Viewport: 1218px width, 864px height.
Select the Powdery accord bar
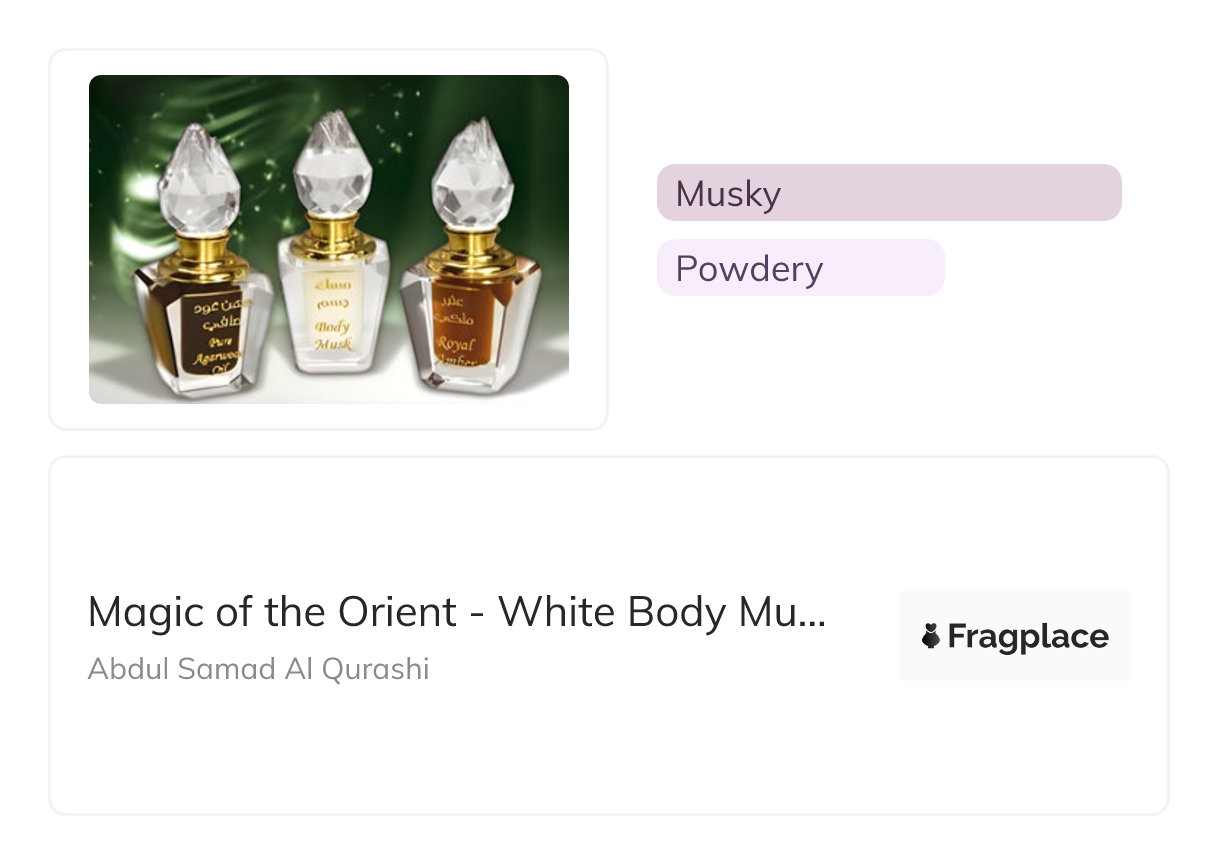click(x=800, y=268)
